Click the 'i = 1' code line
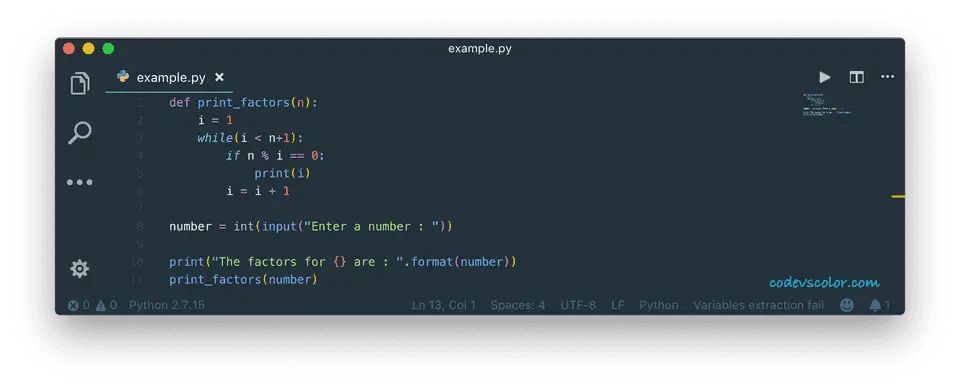 pos(215,121)
